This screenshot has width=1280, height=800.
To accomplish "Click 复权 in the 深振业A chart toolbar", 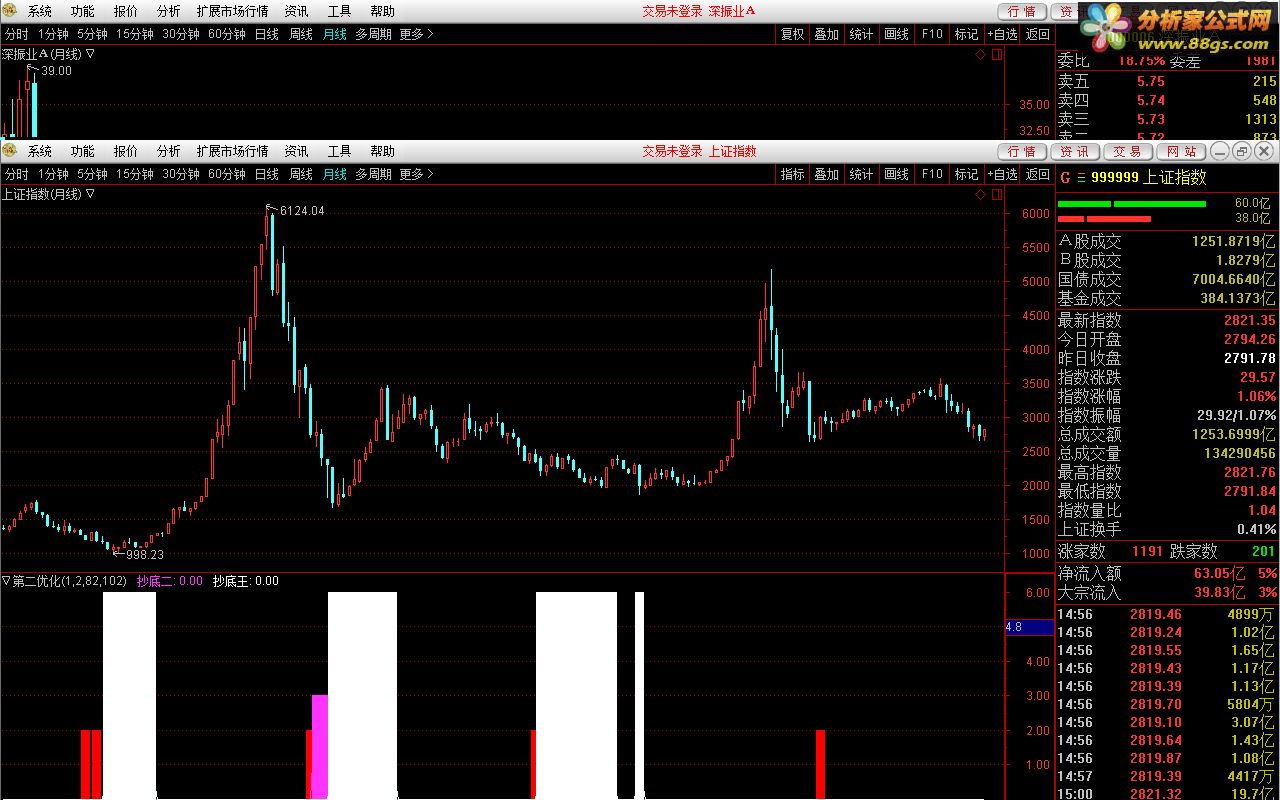I will tap(793, 34).
